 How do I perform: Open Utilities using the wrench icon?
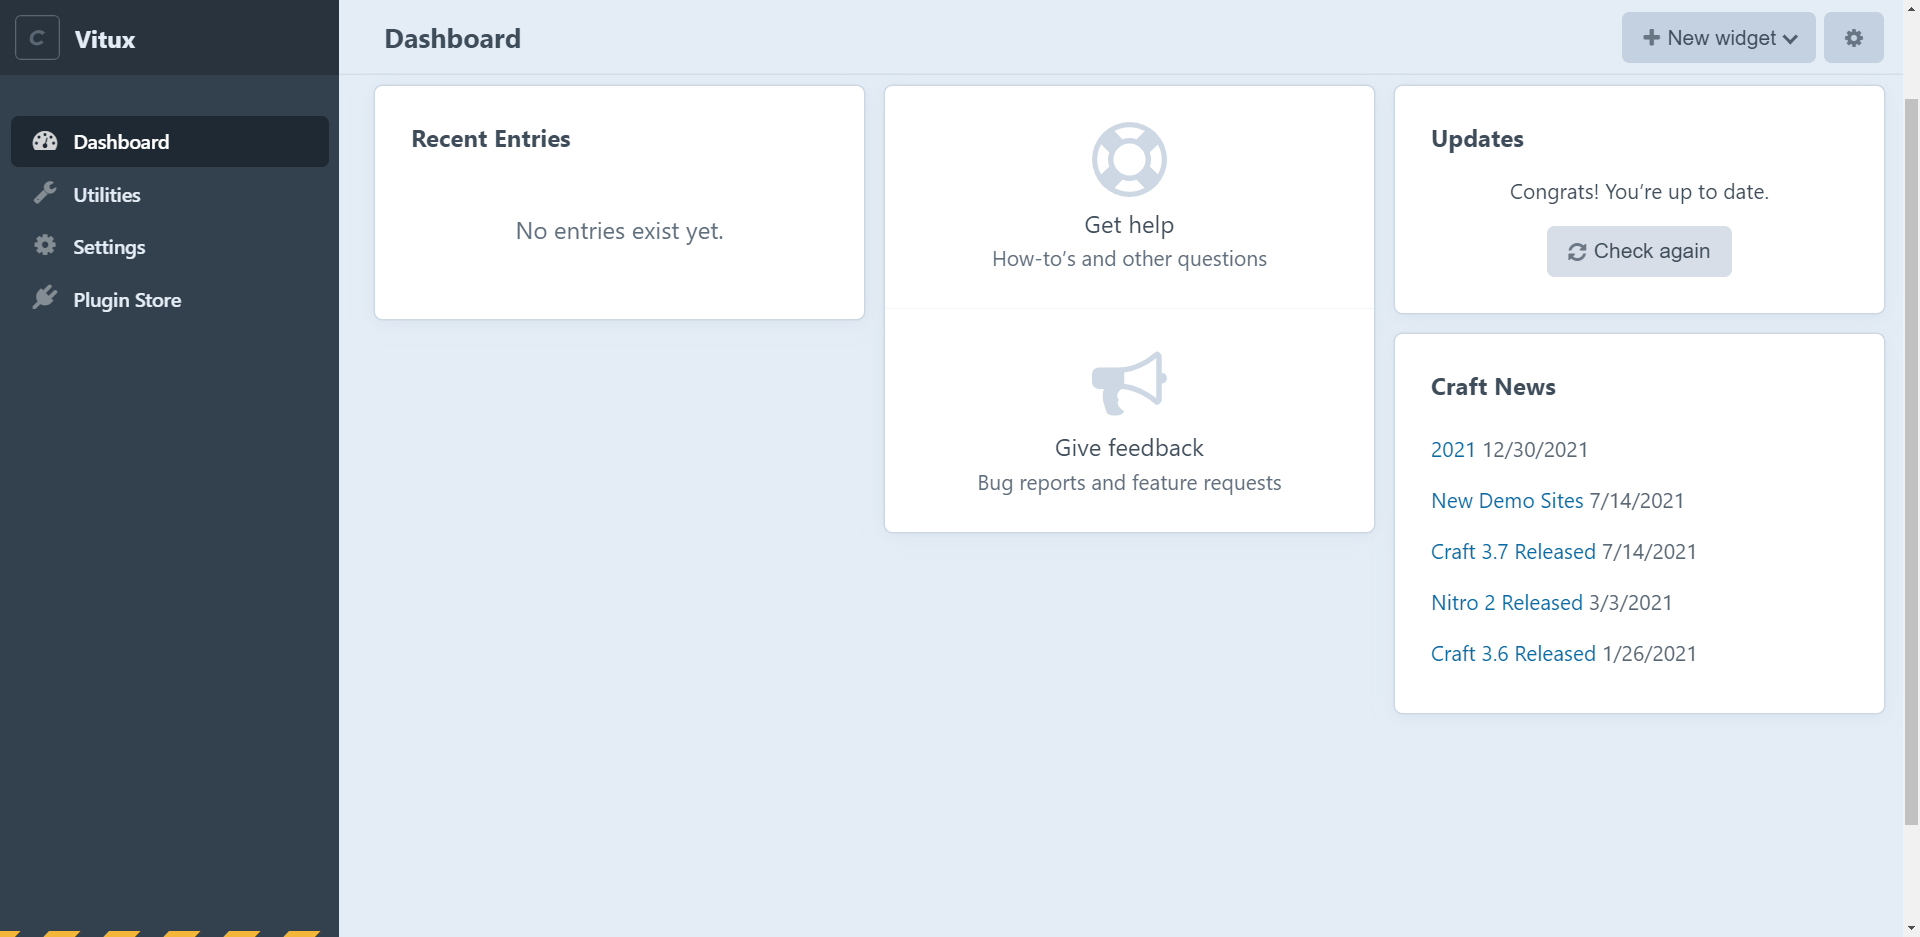(46, 193)
